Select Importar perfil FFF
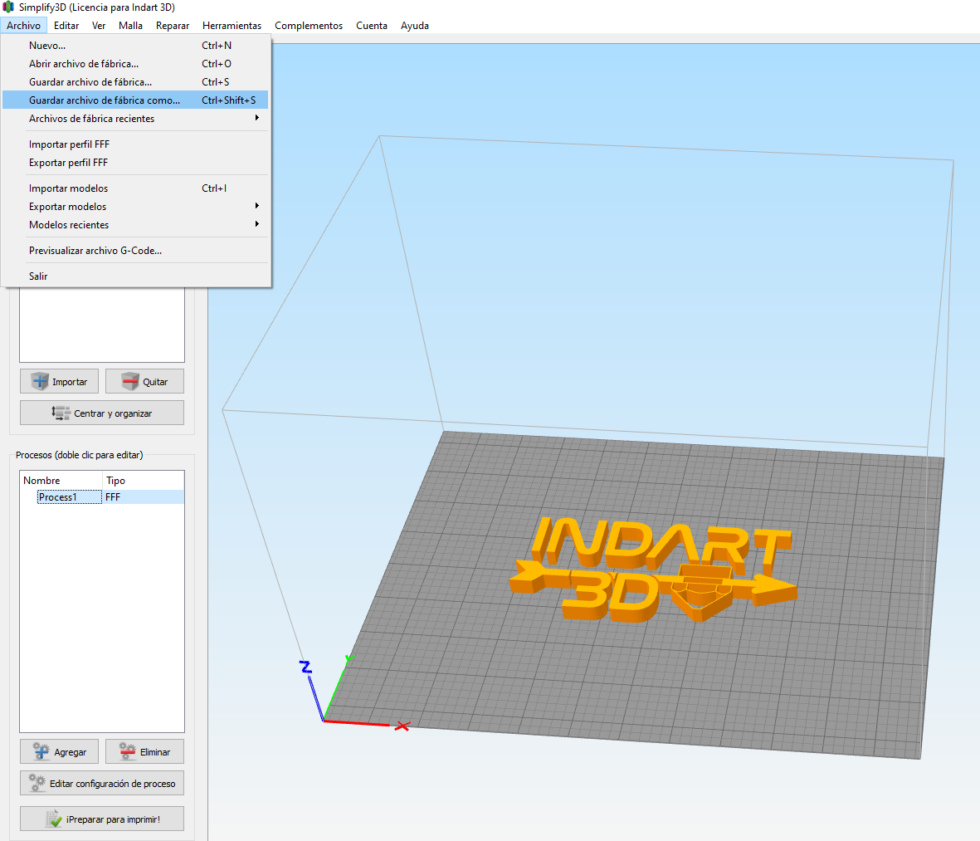The image size is (980, 841). click(136, 144)
